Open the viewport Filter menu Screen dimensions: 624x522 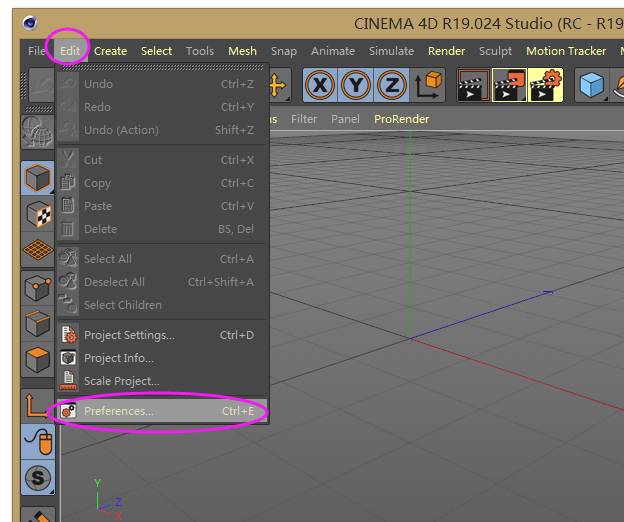coord(304,119)
